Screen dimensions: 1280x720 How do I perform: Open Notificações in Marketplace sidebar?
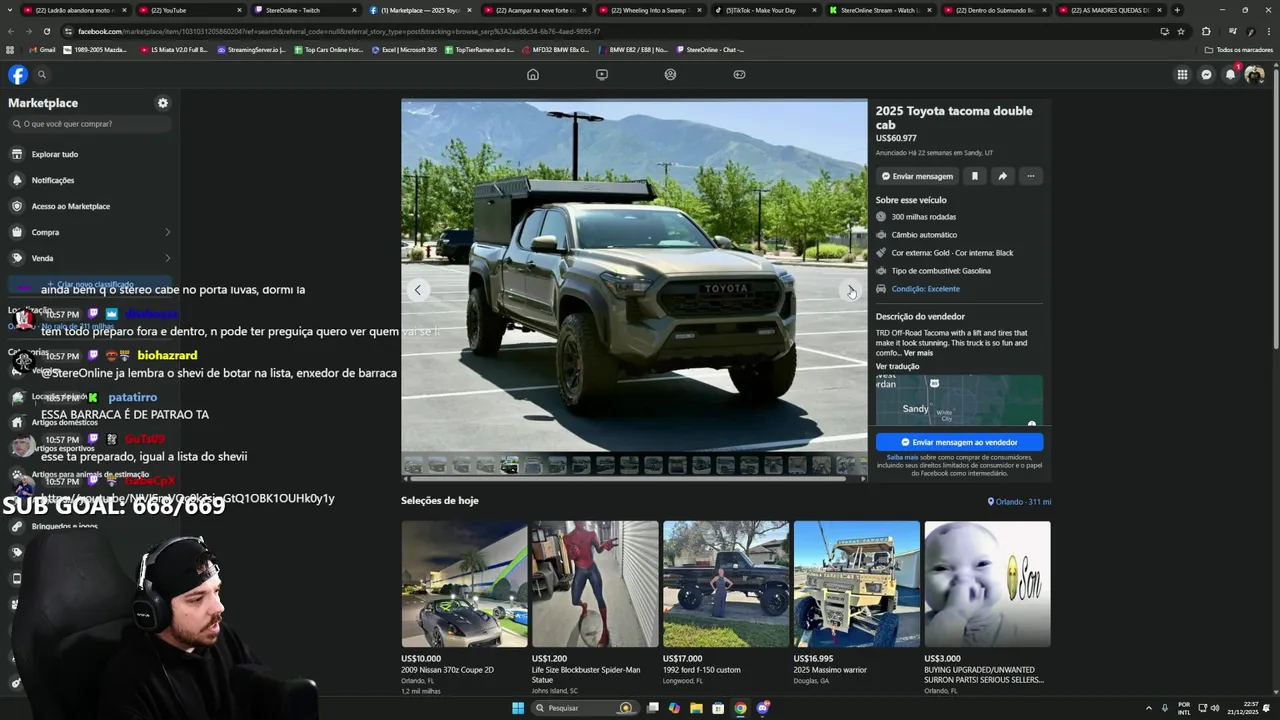pyautogui.click(x=90, y=180)
